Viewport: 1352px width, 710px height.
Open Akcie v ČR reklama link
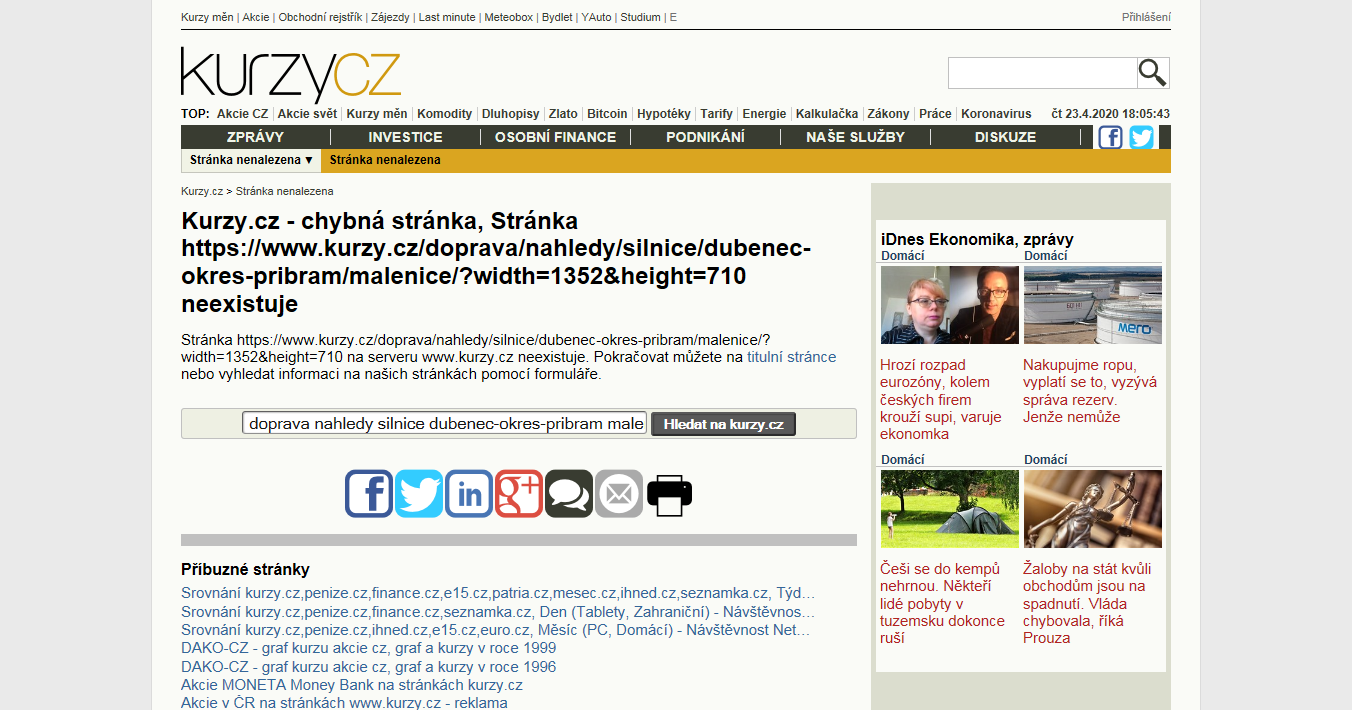344,703
